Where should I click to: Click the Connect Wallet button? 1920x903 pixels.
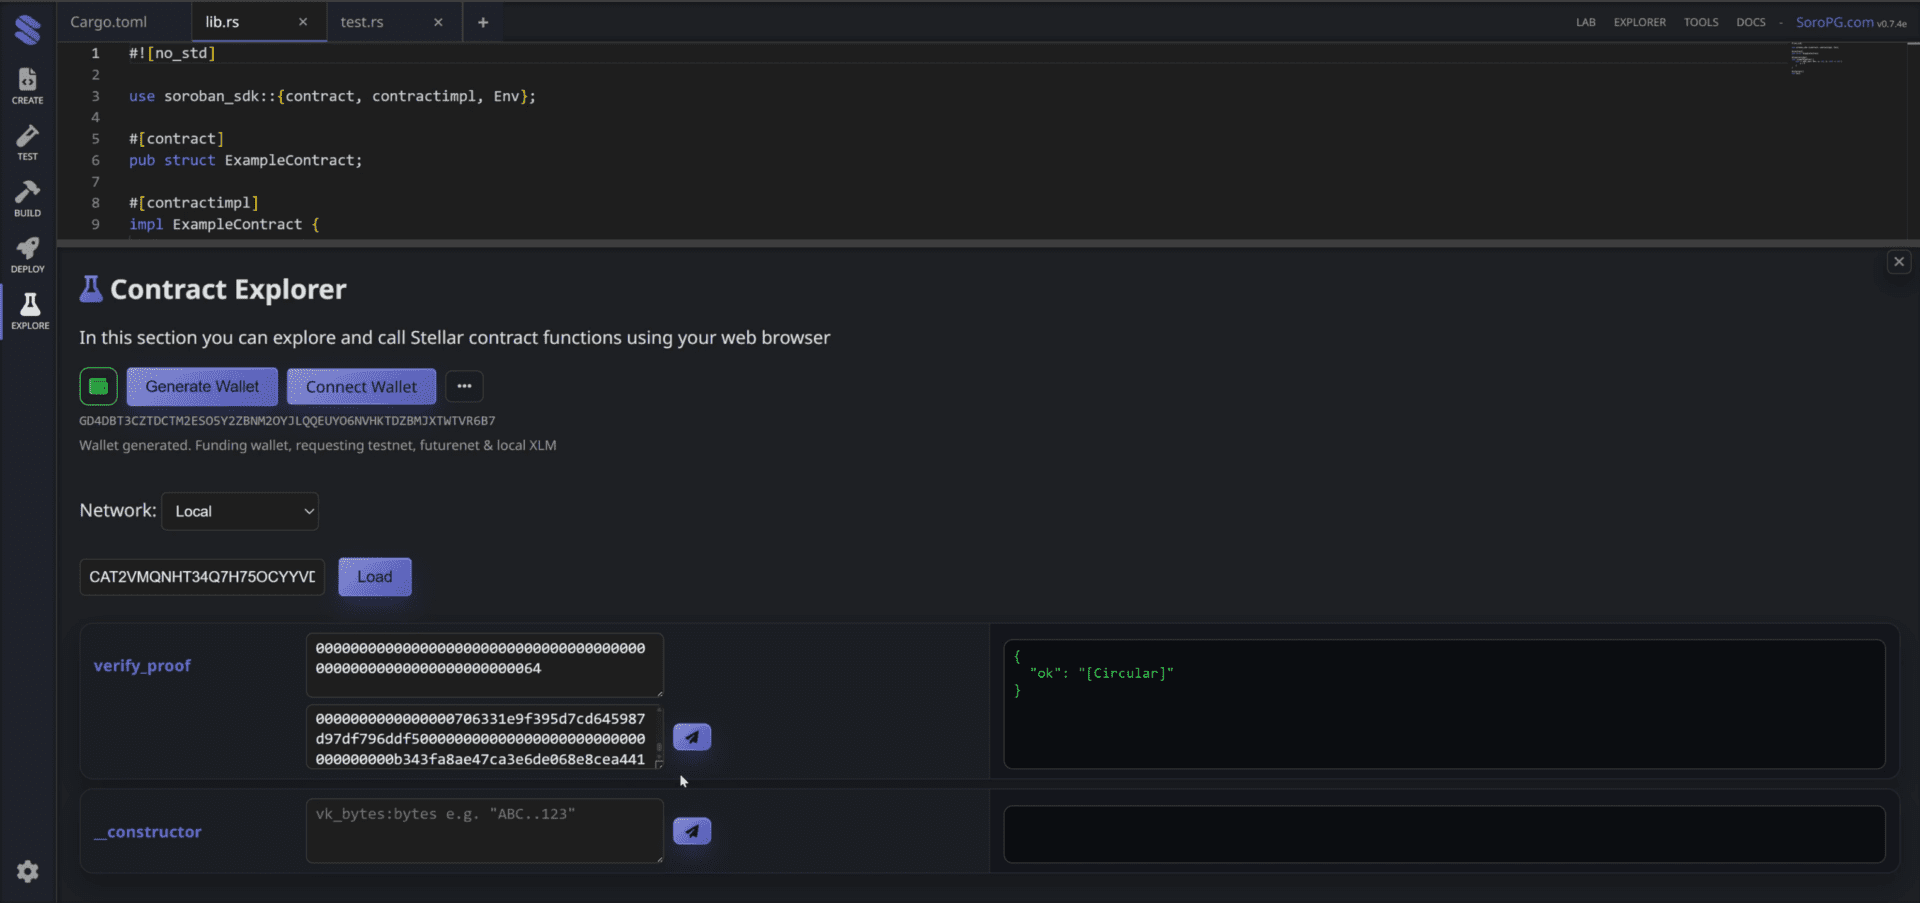point(361,386)
